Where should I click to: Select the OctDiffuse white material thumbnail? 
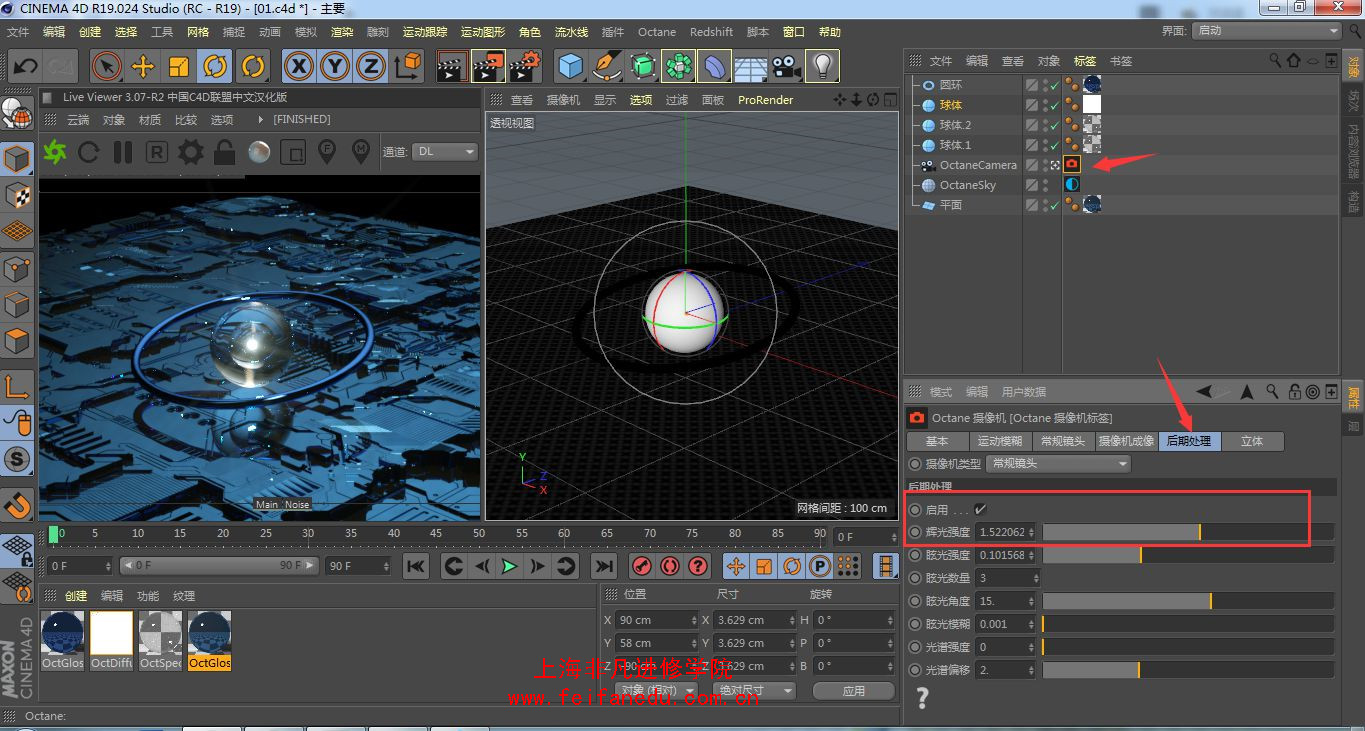(111, 640)
